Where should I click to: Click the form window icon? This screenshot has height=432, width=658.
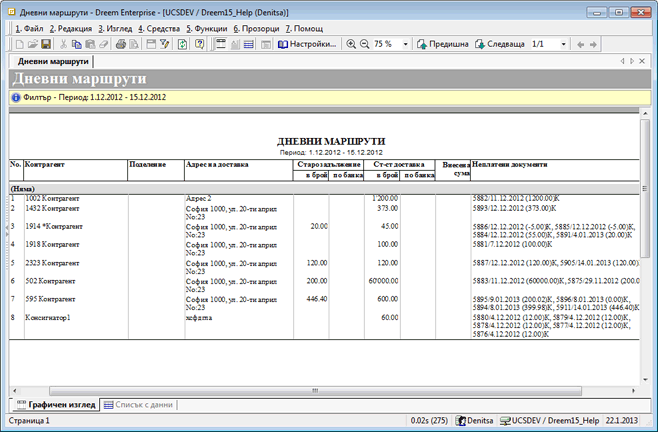pos(151,44)
